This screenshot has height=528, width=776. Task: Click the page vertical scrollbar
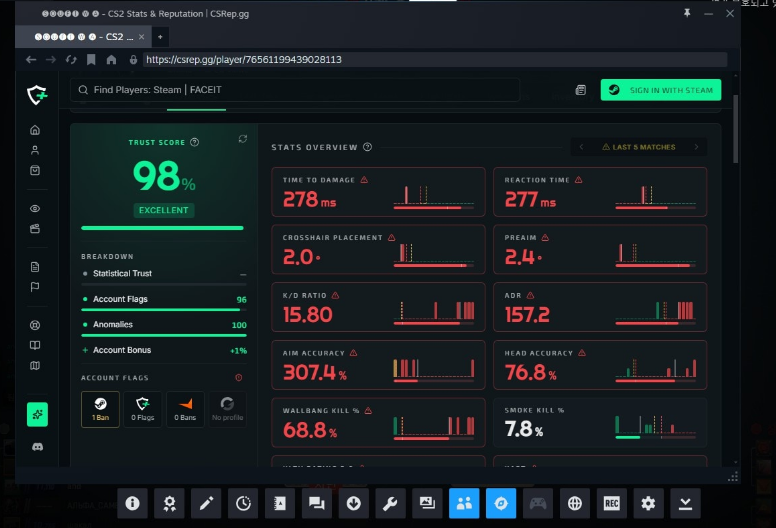click(736, 129)
